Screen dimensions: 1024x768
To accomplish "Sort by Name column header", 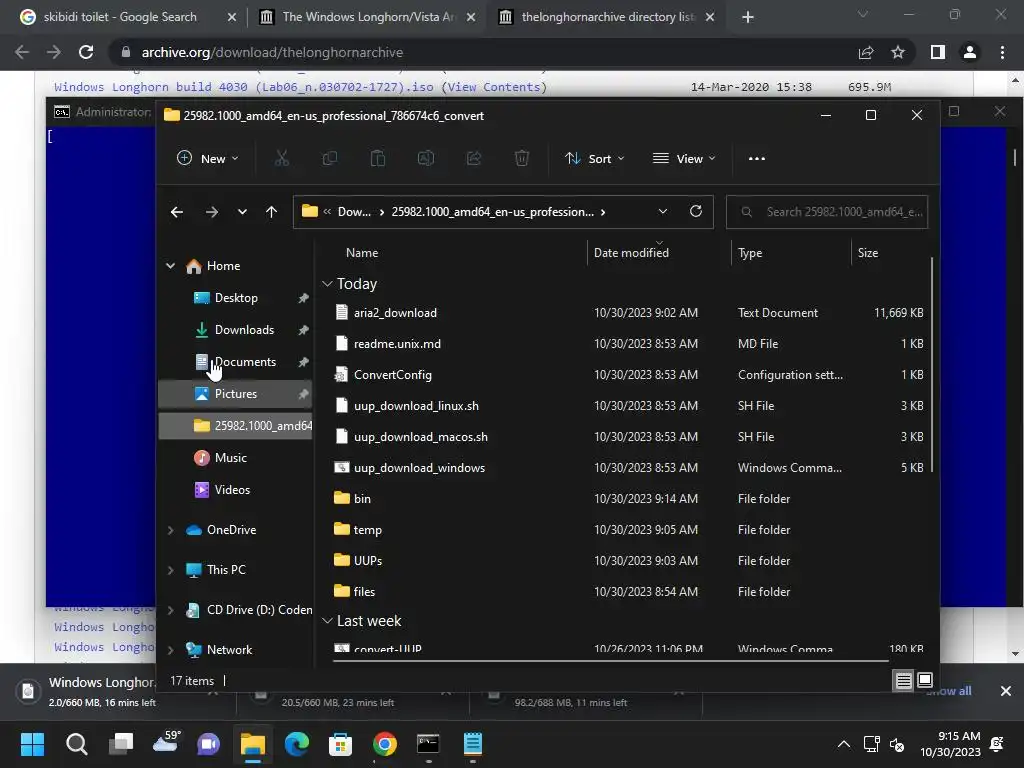I will point(362,253).
